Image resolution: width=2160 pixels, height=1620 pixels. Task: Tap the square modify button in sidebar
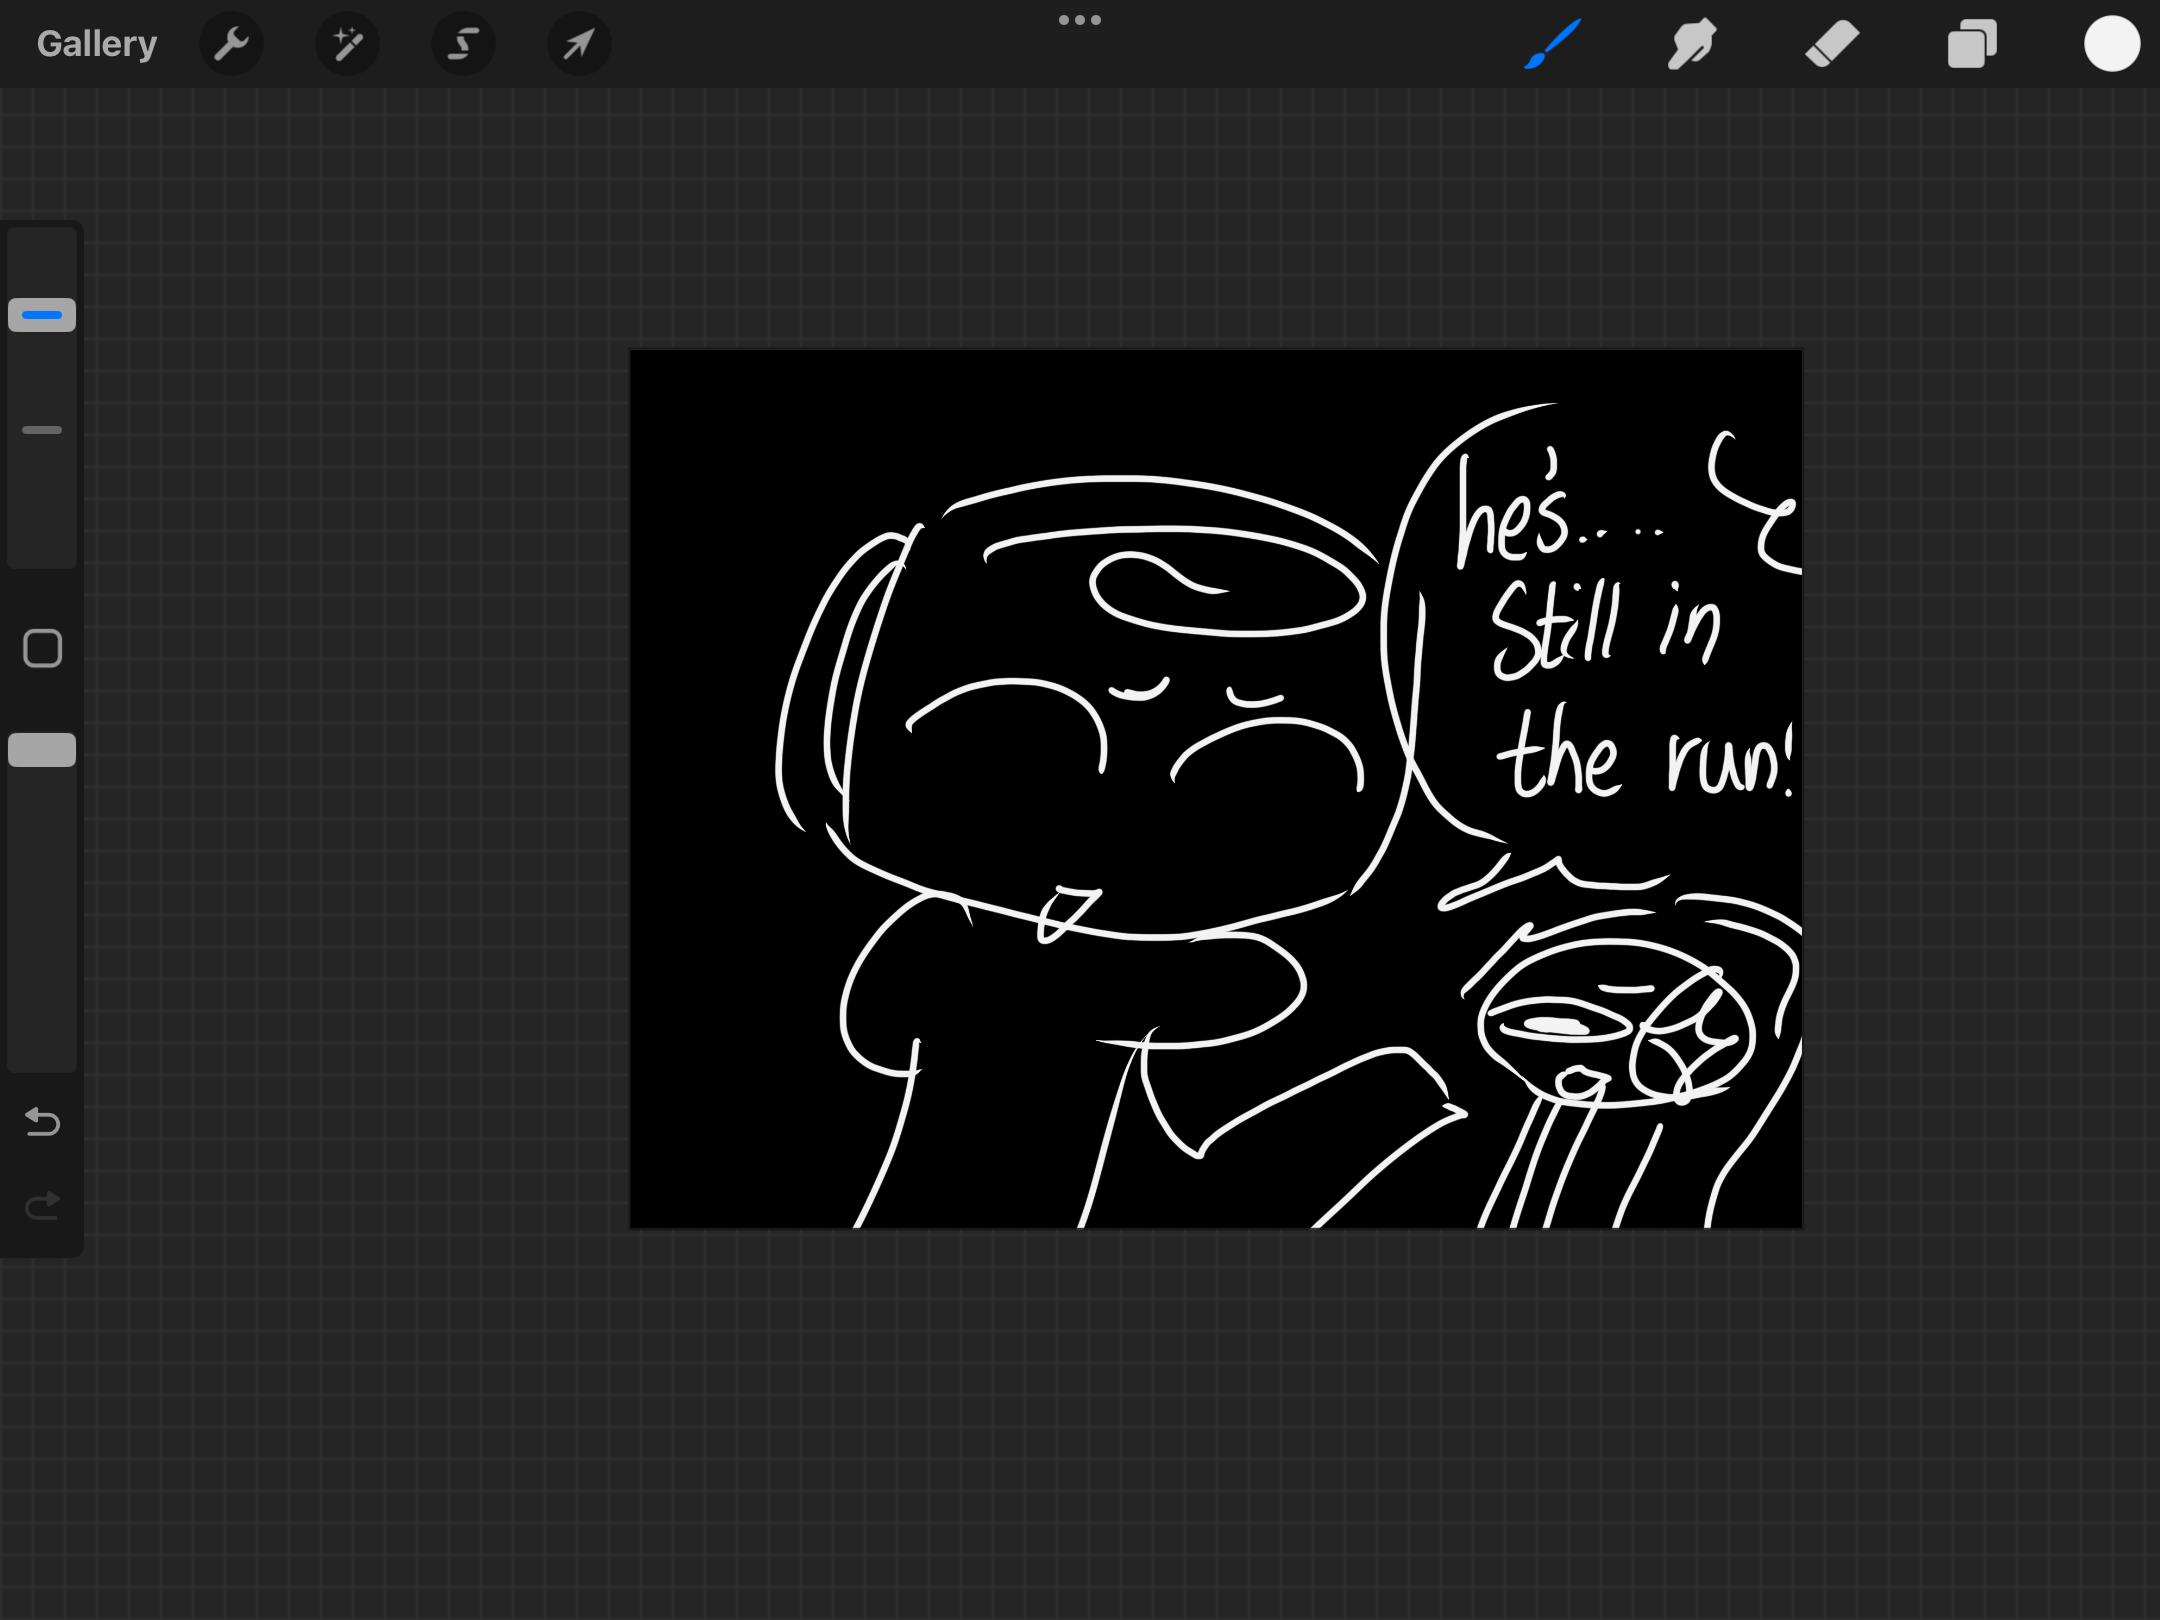tap(42, 649)
